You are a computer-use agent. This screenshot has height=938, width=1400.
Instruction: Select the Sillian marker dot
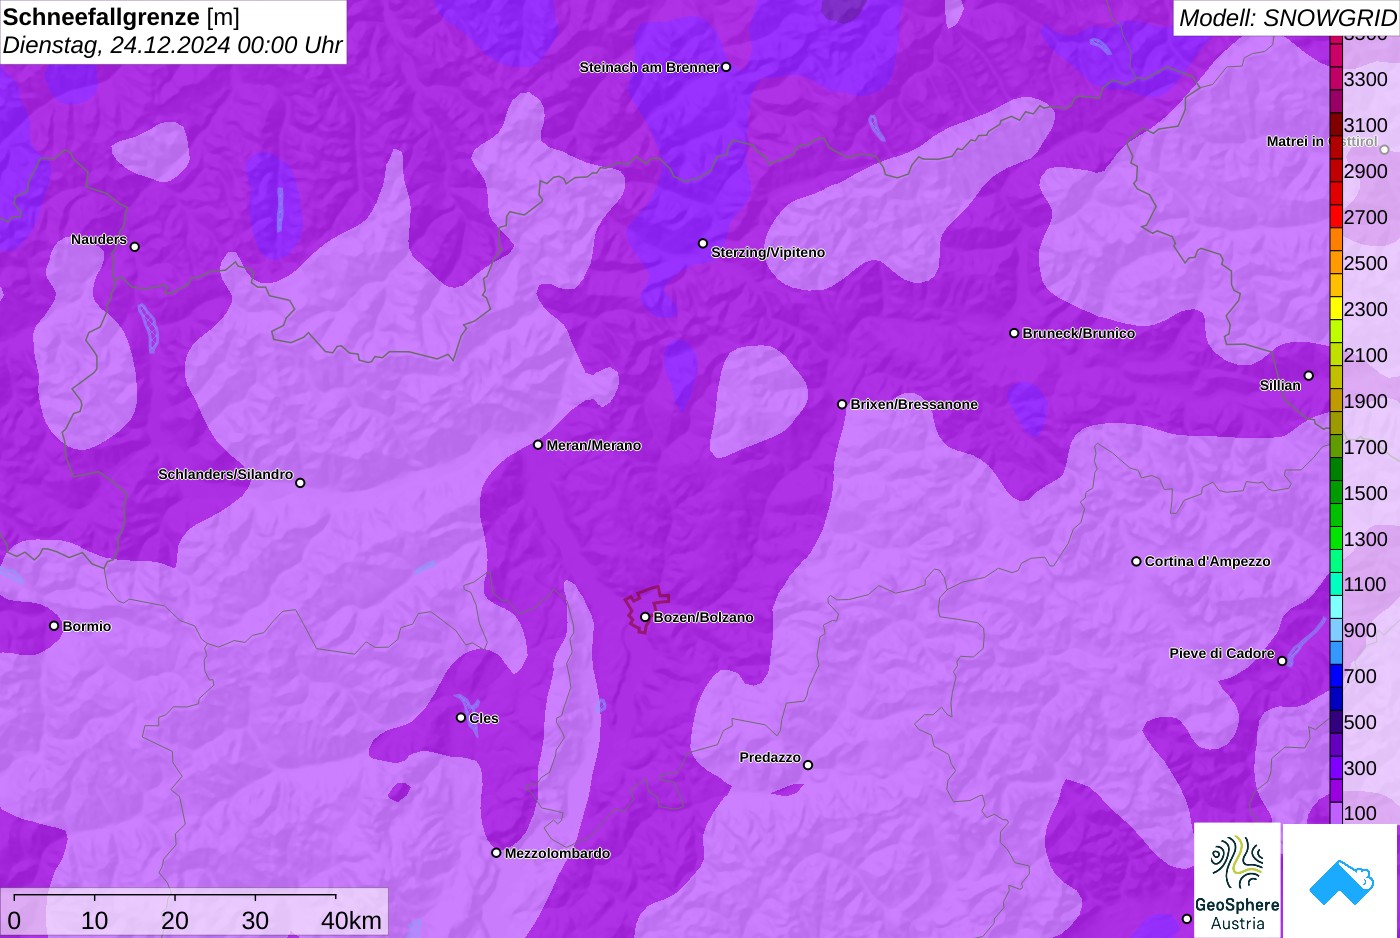(x=1309, y=376)
